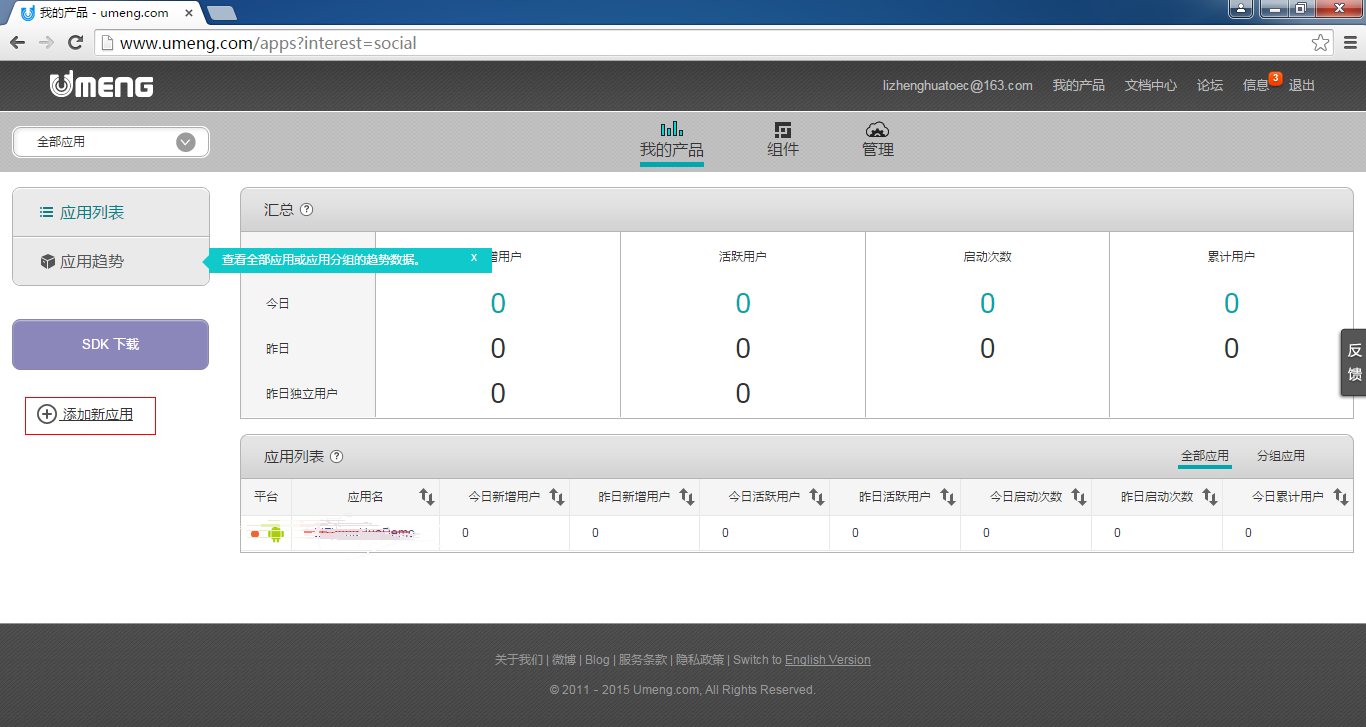Open the 组件 components tab
Image resolution: width=1366 pixels, height=727 pixels.
coord(783,141)
